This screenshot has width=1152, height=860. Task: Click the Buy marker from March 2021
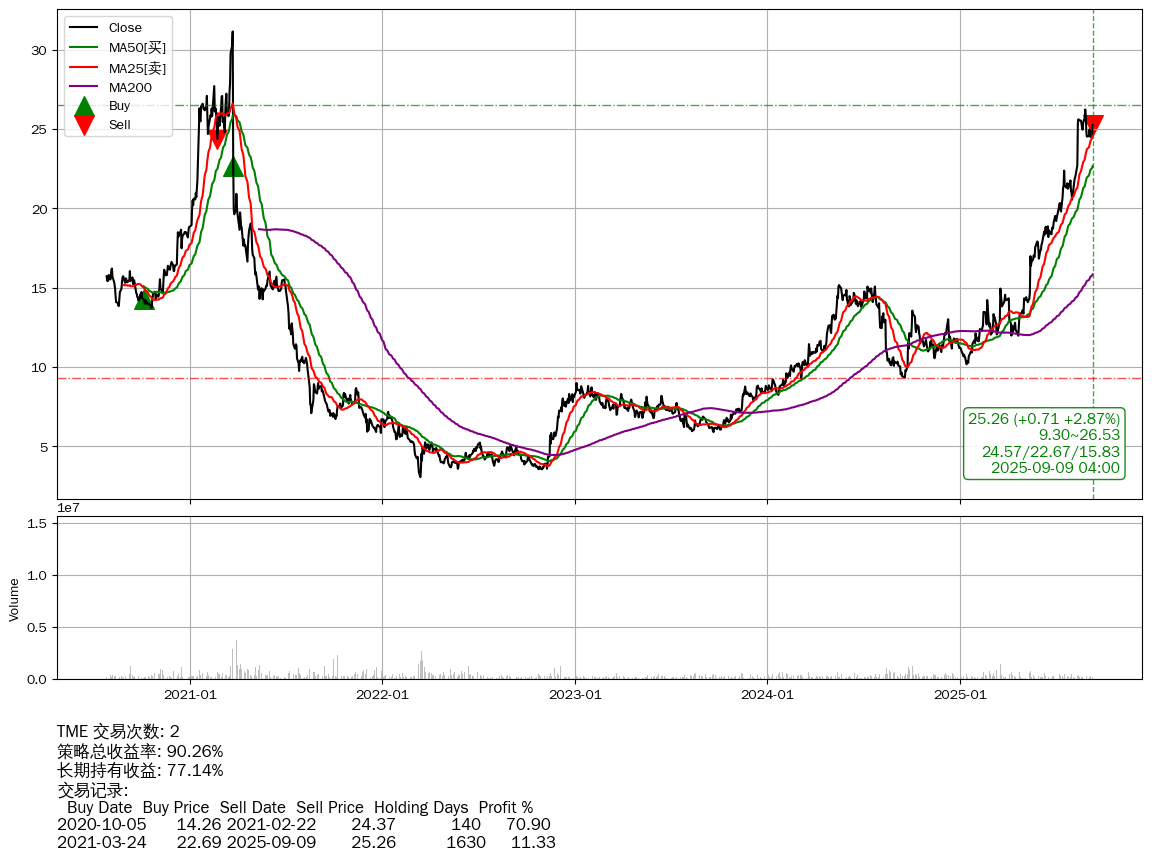click(x=233, y=166)
